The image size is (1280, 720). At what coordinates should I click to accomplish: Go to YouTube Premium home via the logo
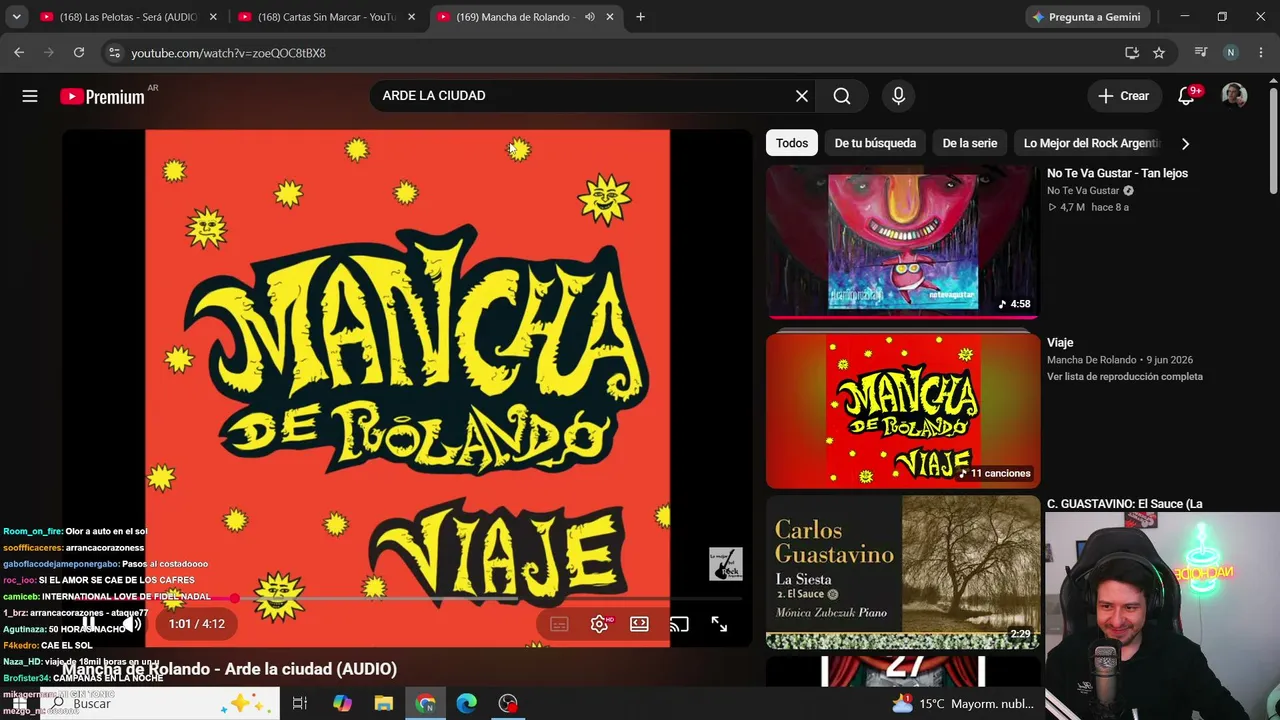pyautogui.click(x=102, y=96)
